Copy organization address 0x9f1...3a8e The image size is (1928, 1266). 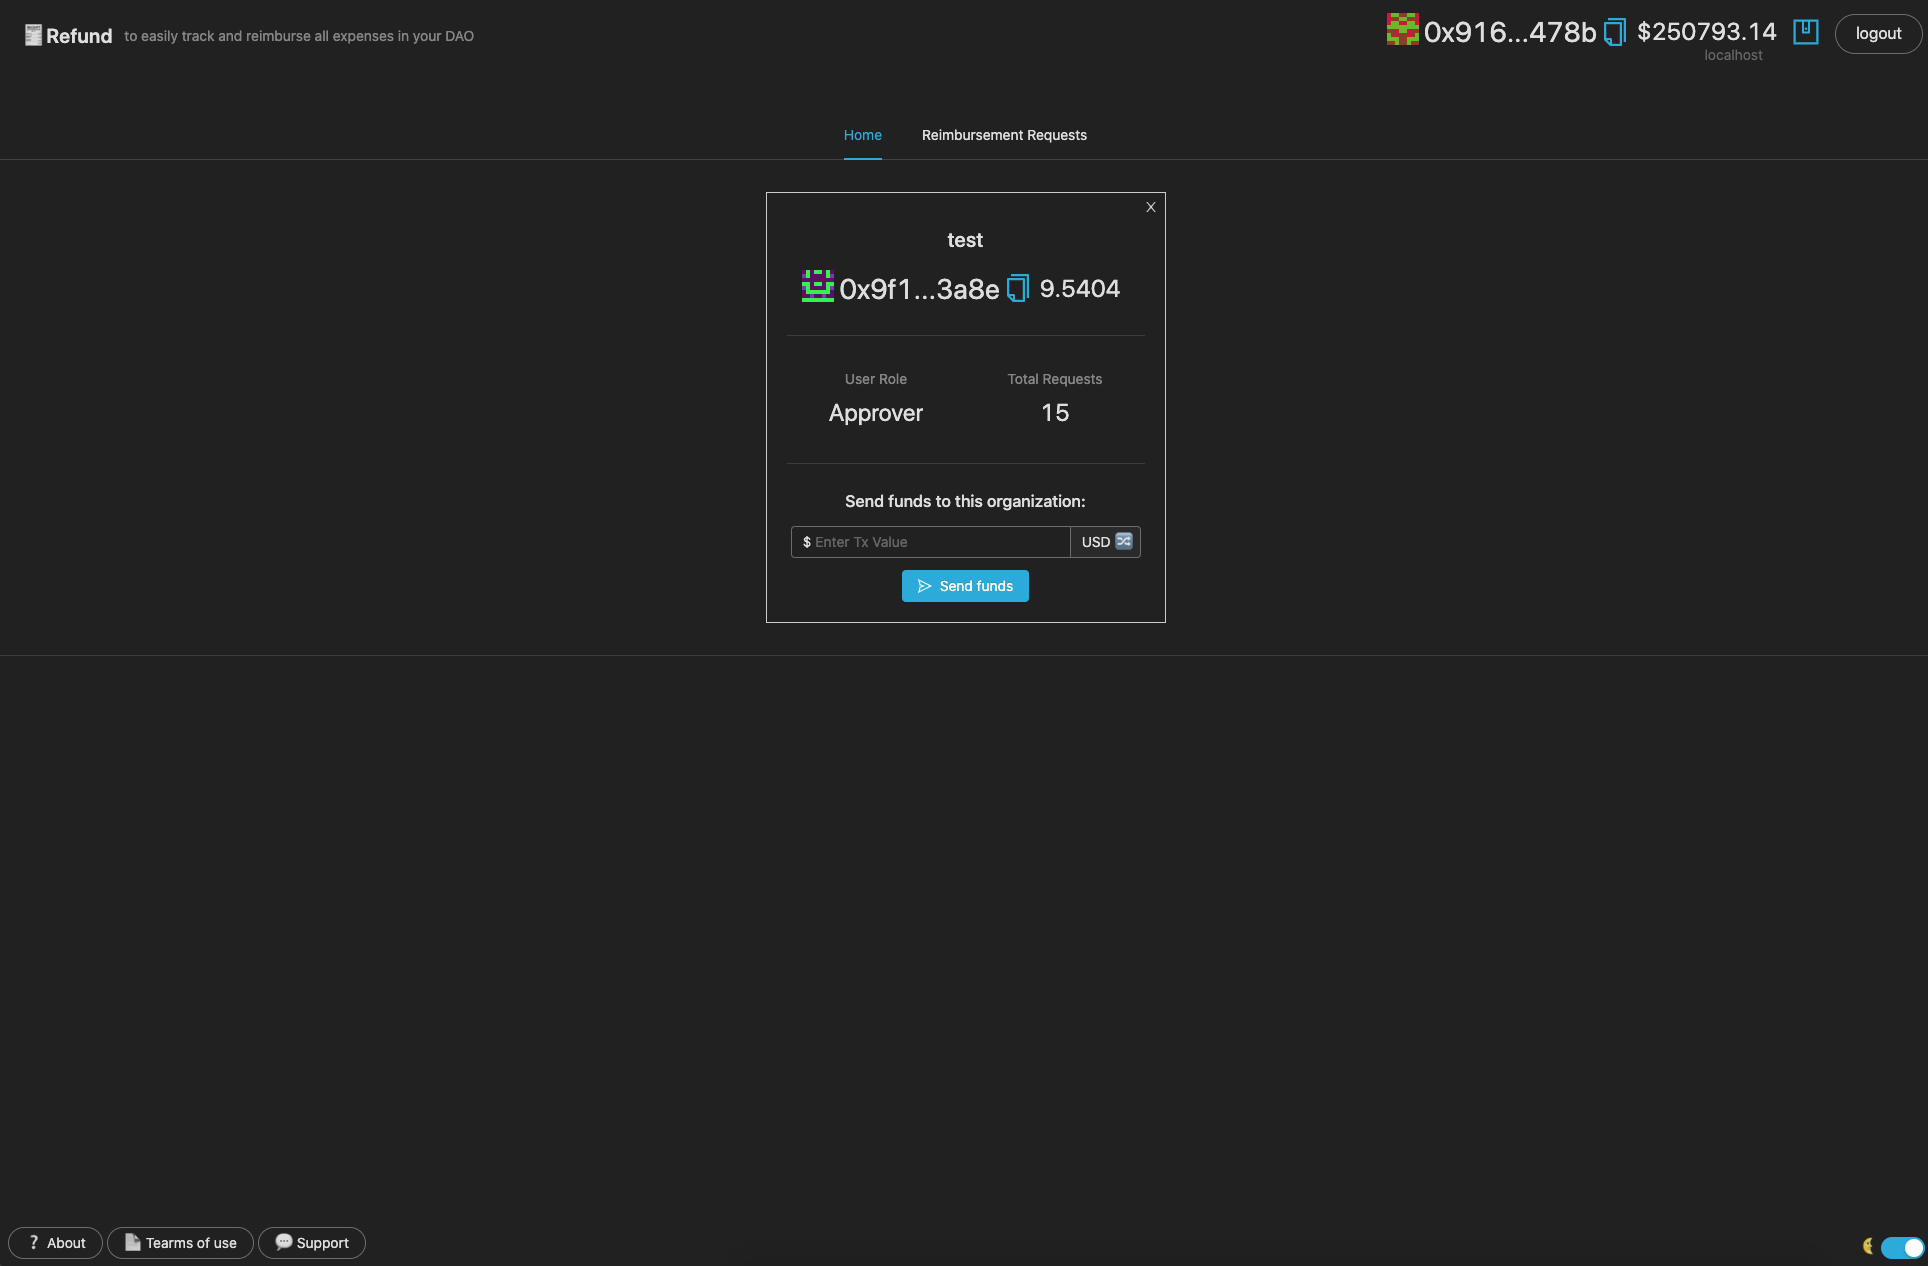1018,288
